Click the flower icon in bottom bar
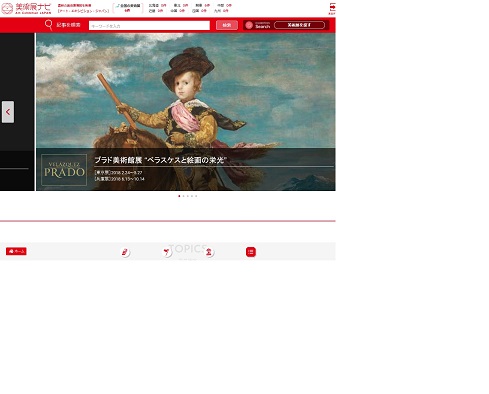489x394 pixels. pos(167,252)
